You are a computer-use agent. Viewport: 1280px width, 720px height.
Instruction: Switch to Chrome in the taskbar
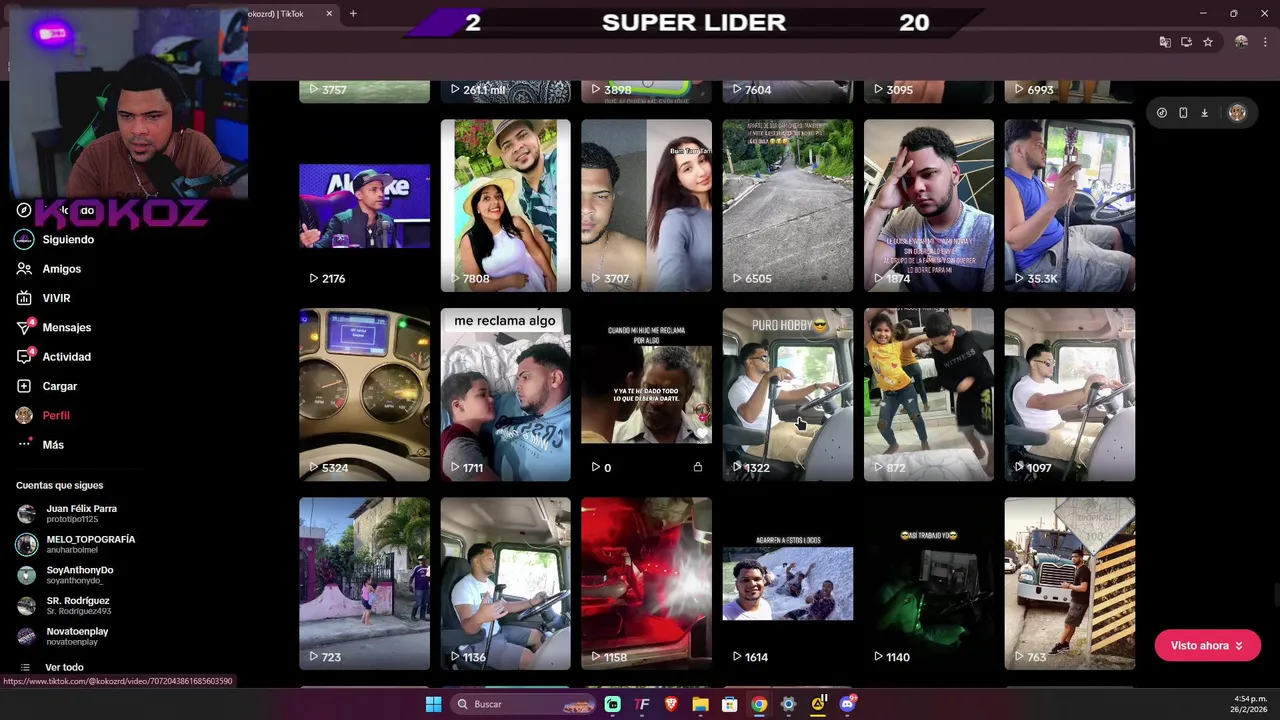coord(759,704)
